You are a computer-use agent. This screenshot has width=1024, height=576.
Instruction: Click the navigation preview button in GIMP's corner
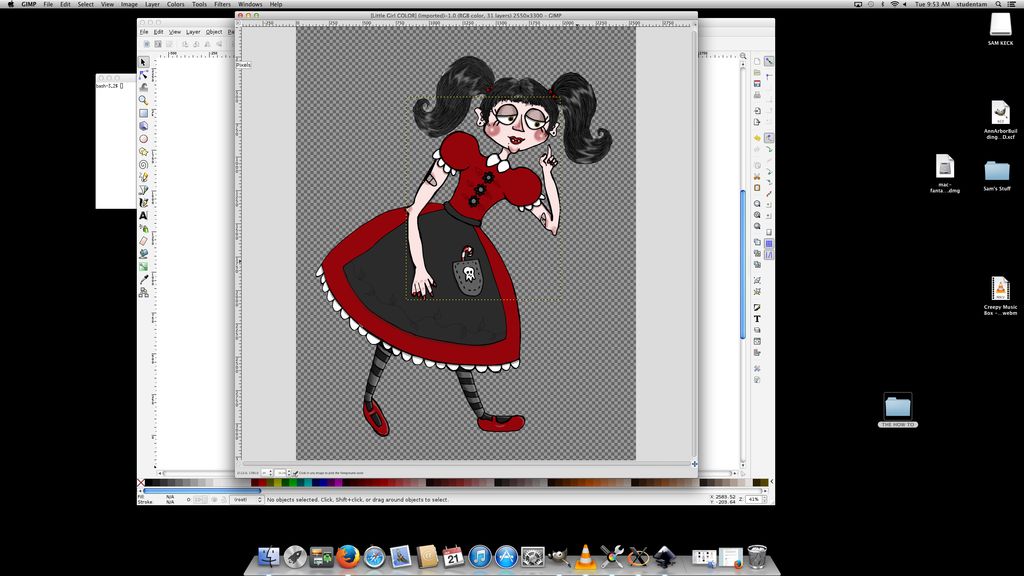tap(695, 463)
